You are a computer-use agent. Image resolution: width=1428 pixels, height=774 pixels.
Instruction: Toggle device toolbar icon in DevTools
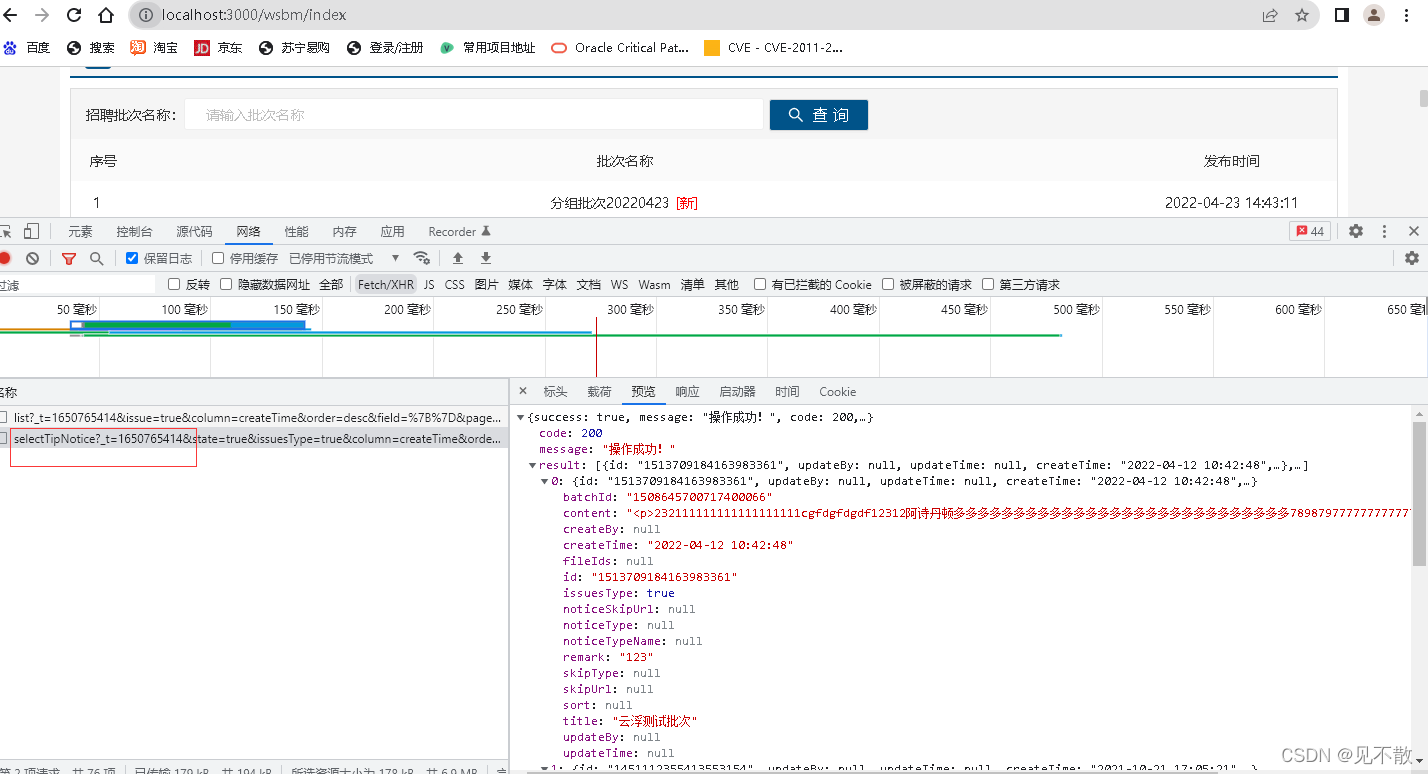pos(32,231)
